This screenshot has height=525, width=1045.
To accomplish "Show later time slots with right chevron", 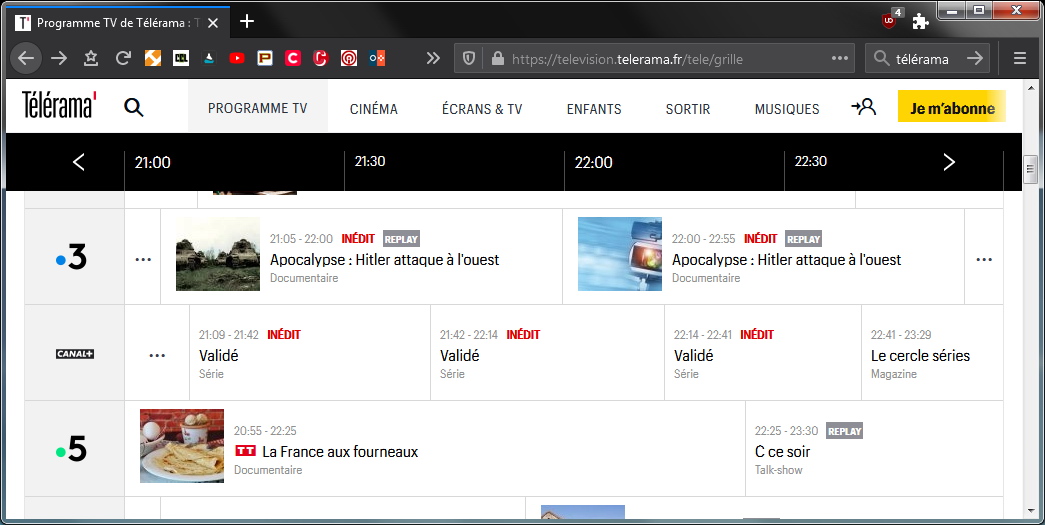I will (x=949, y=162).
